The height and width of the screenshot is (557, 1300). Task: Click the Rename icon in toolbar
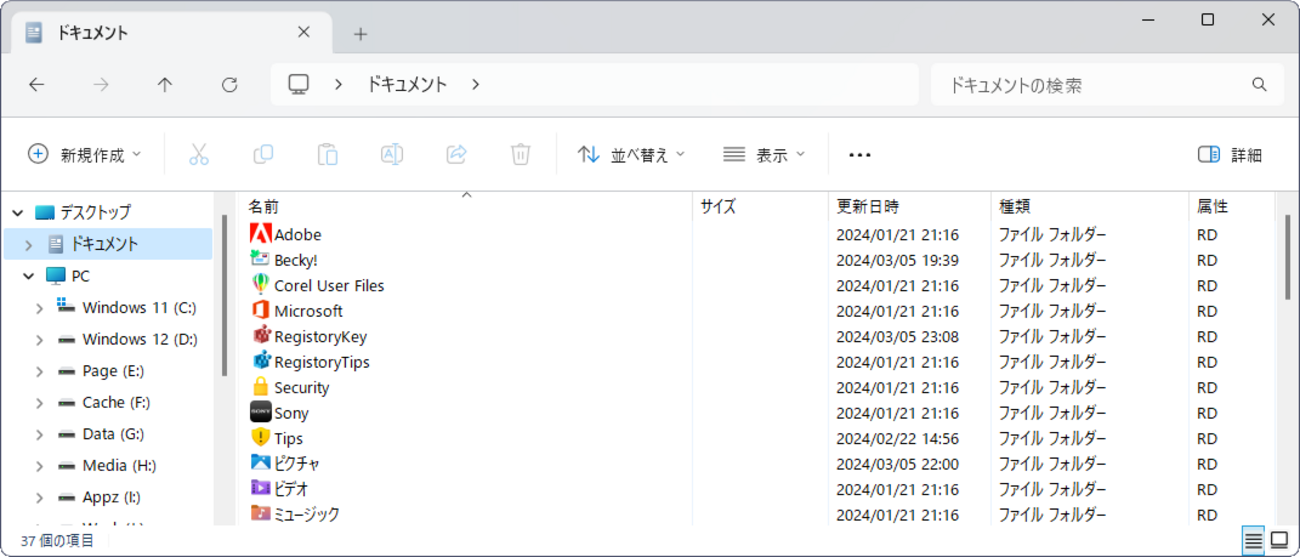pyautogui.click(x=392, y=154)
